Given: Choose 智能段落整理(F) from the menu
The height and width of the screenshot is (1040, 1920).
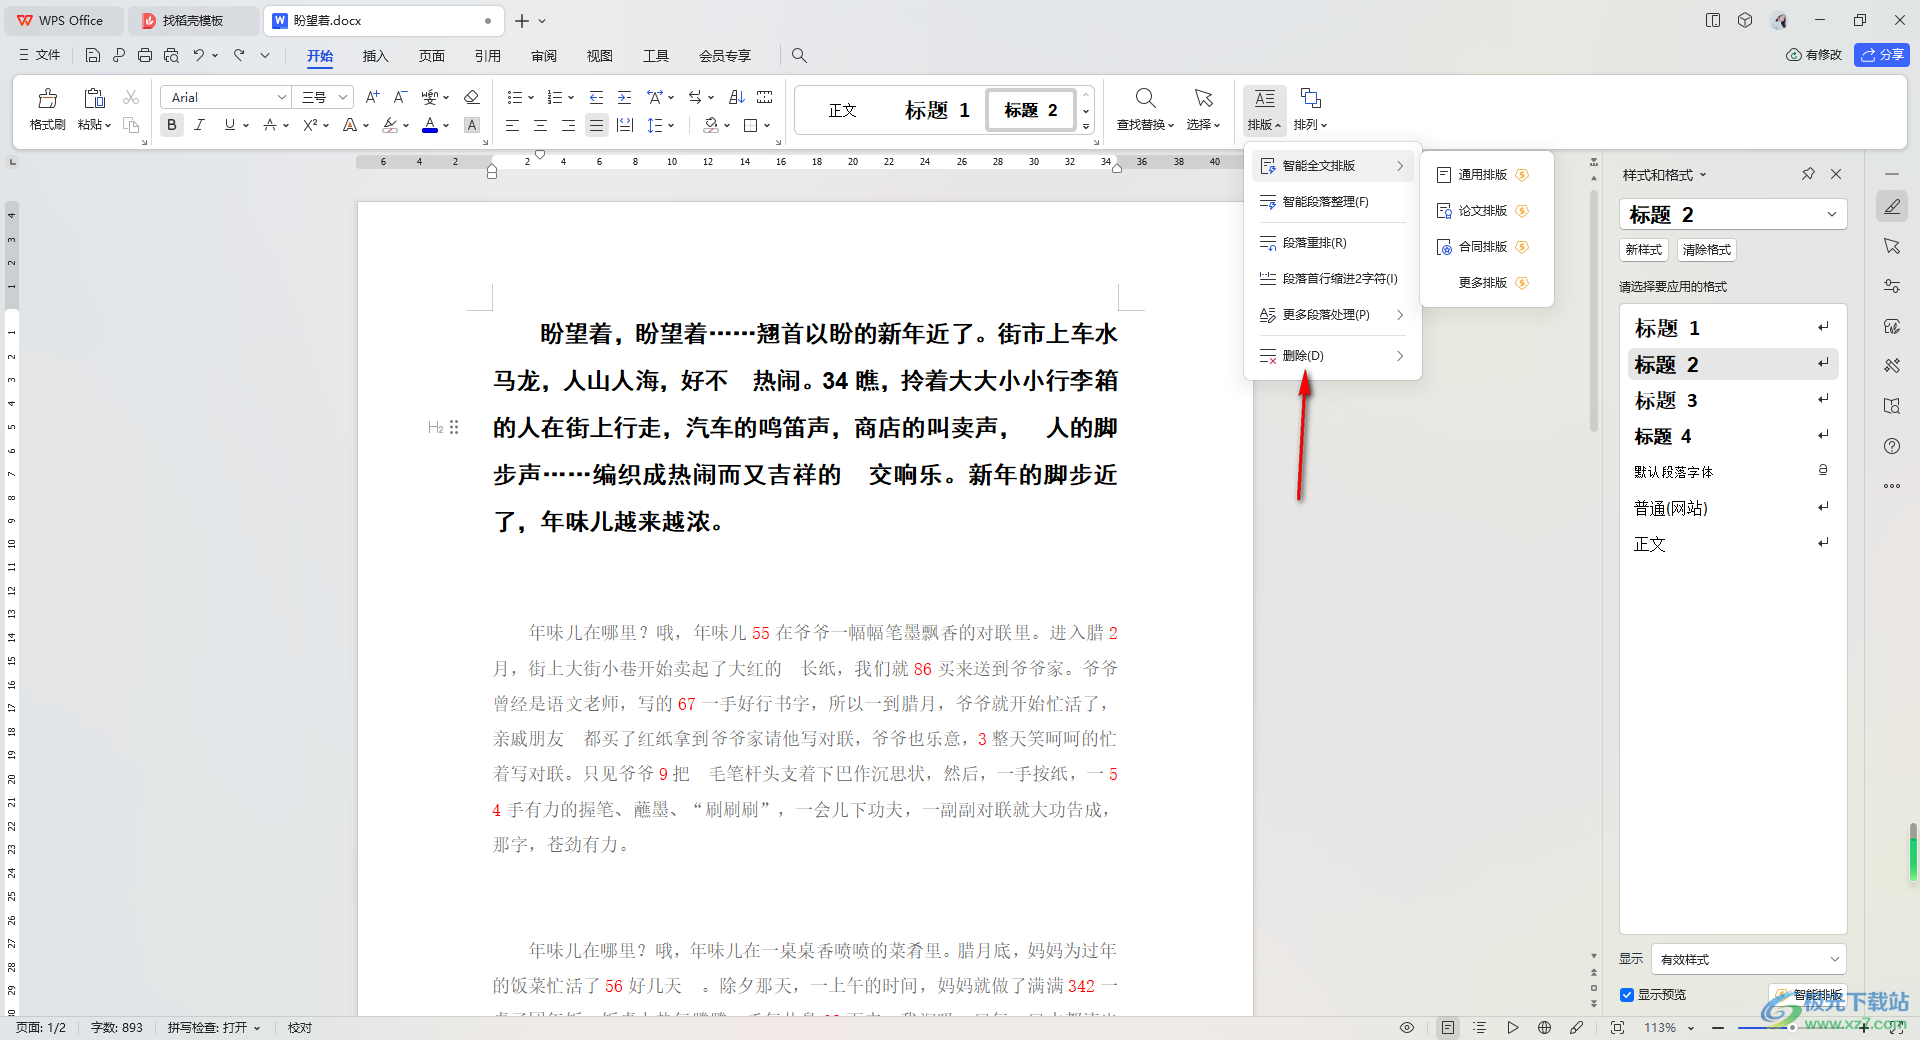Looking at the screenshot, I should pyautogui.click(x=1332, y=202).
